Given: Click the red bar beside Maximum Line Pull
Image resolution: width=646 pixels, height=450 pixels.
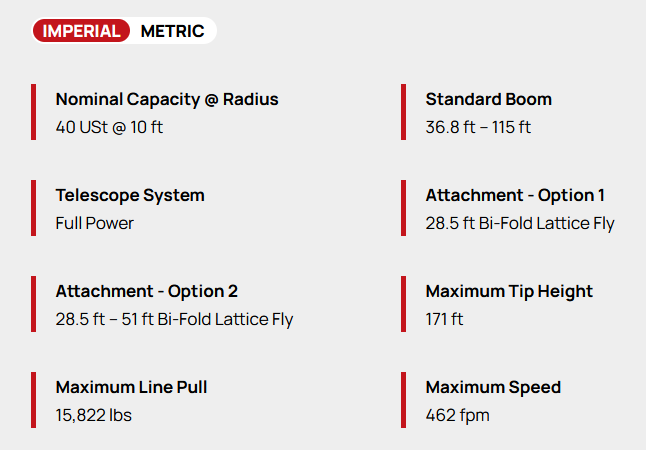Looking at the screenshot, I should click(33, 400).
